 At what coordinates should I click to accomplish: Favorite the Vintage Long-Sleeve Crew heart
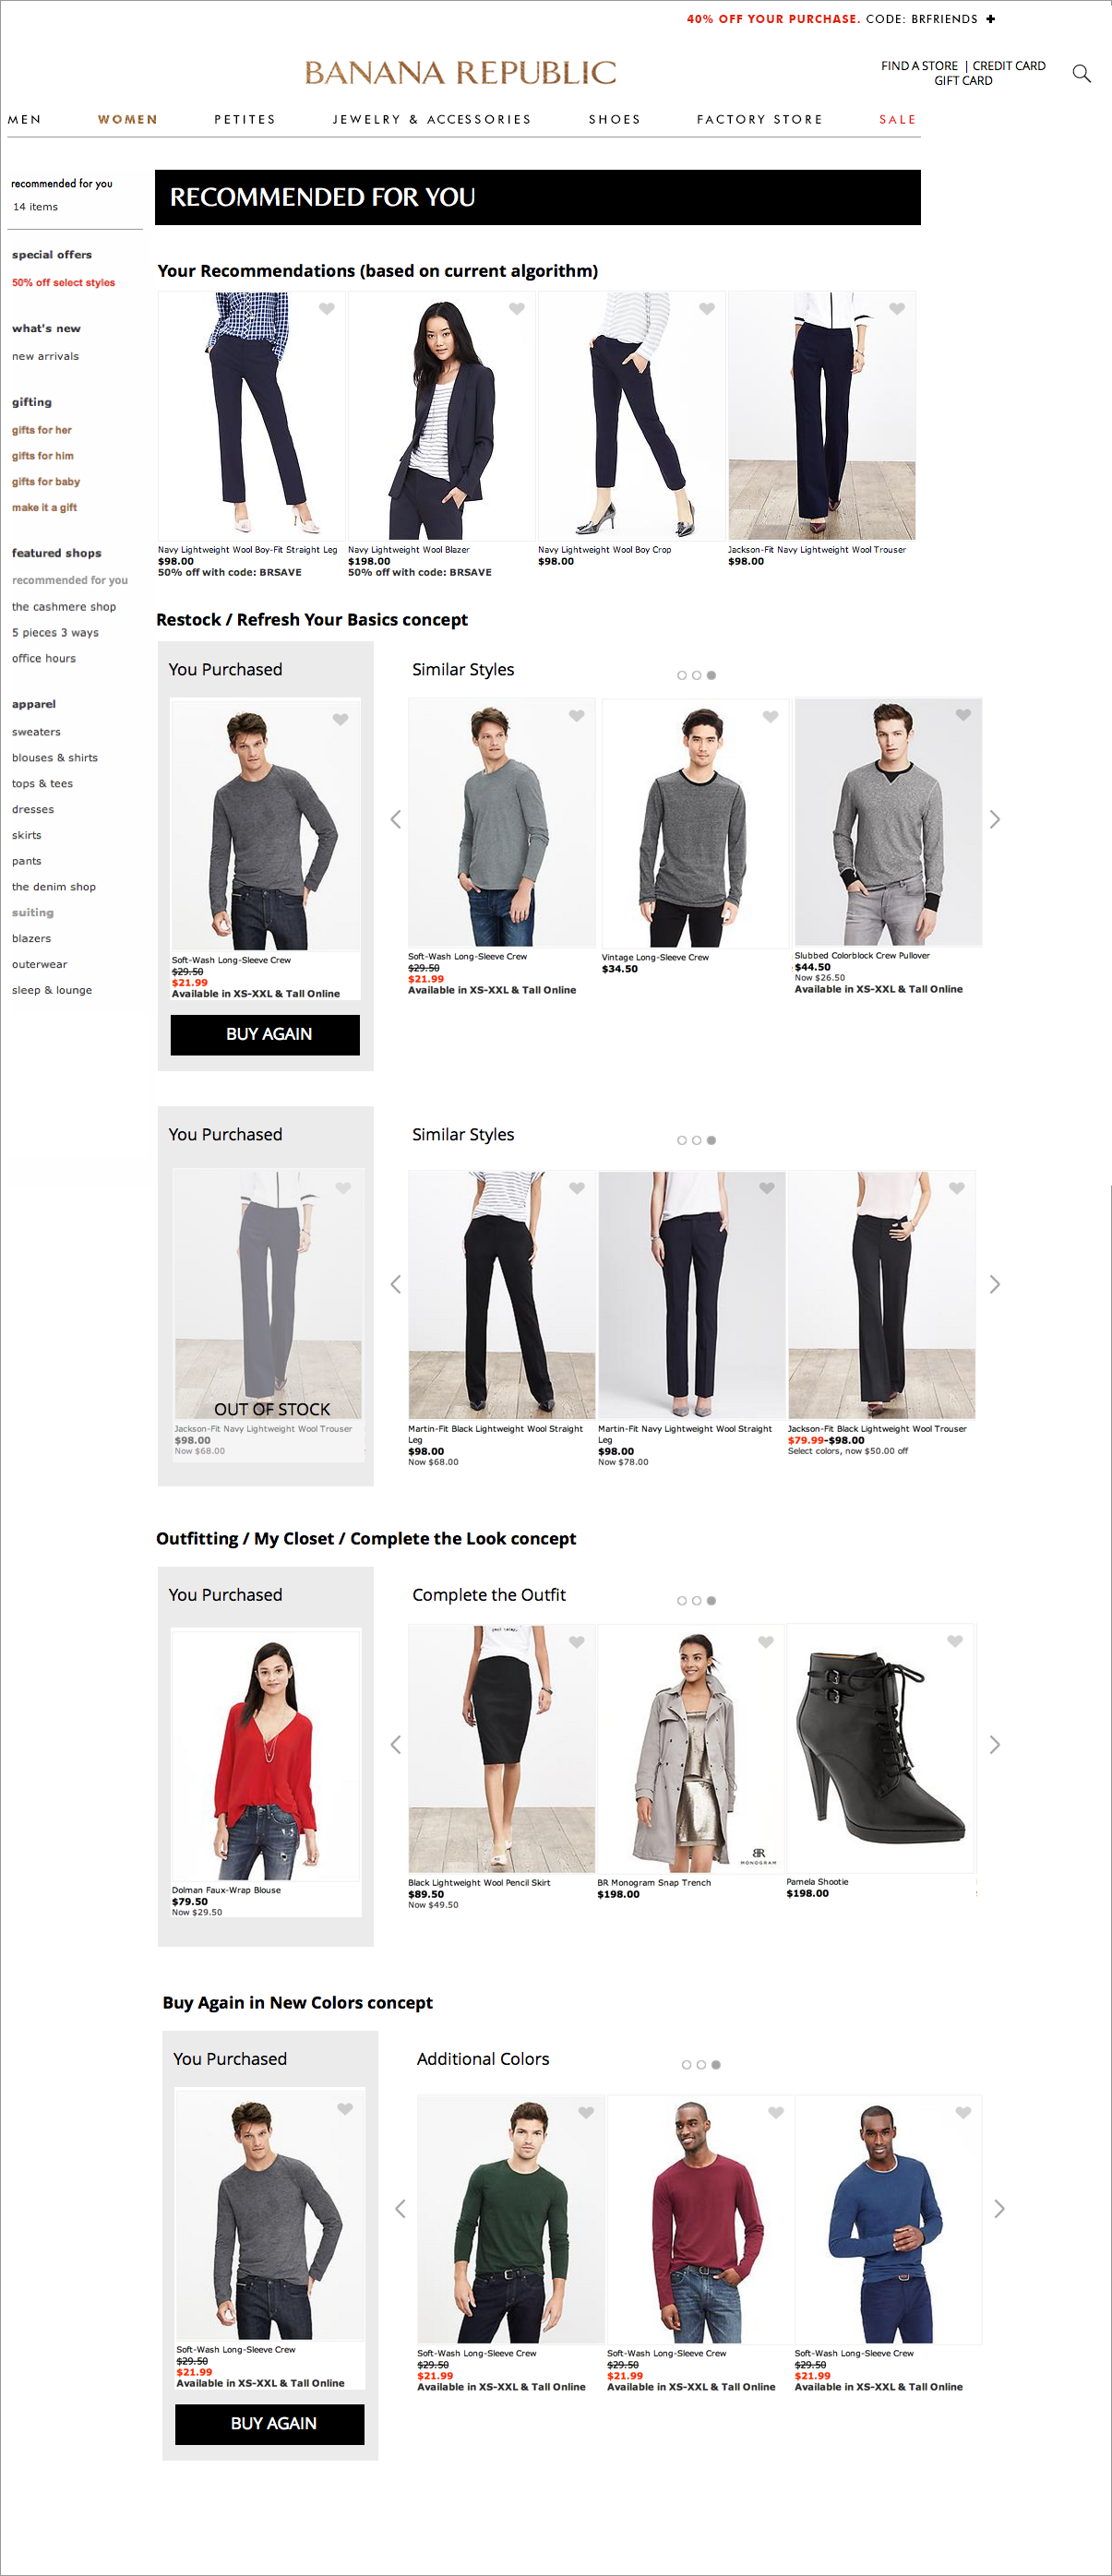(x=770, y=717)
